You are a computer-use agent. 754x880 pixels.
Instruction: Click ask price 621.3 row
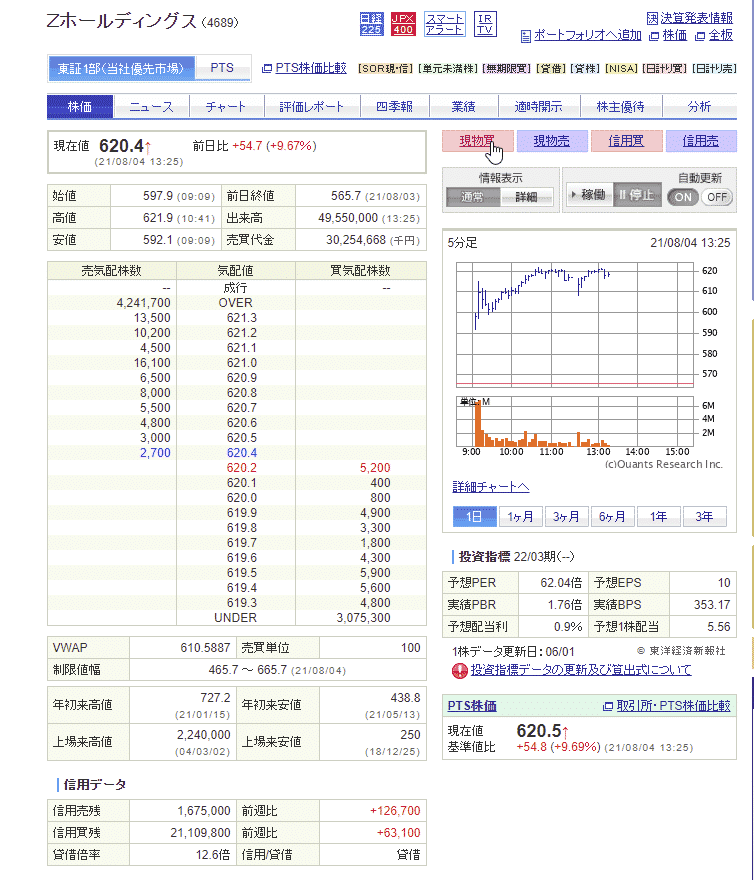pyautogui.click(x=241, y=318)
